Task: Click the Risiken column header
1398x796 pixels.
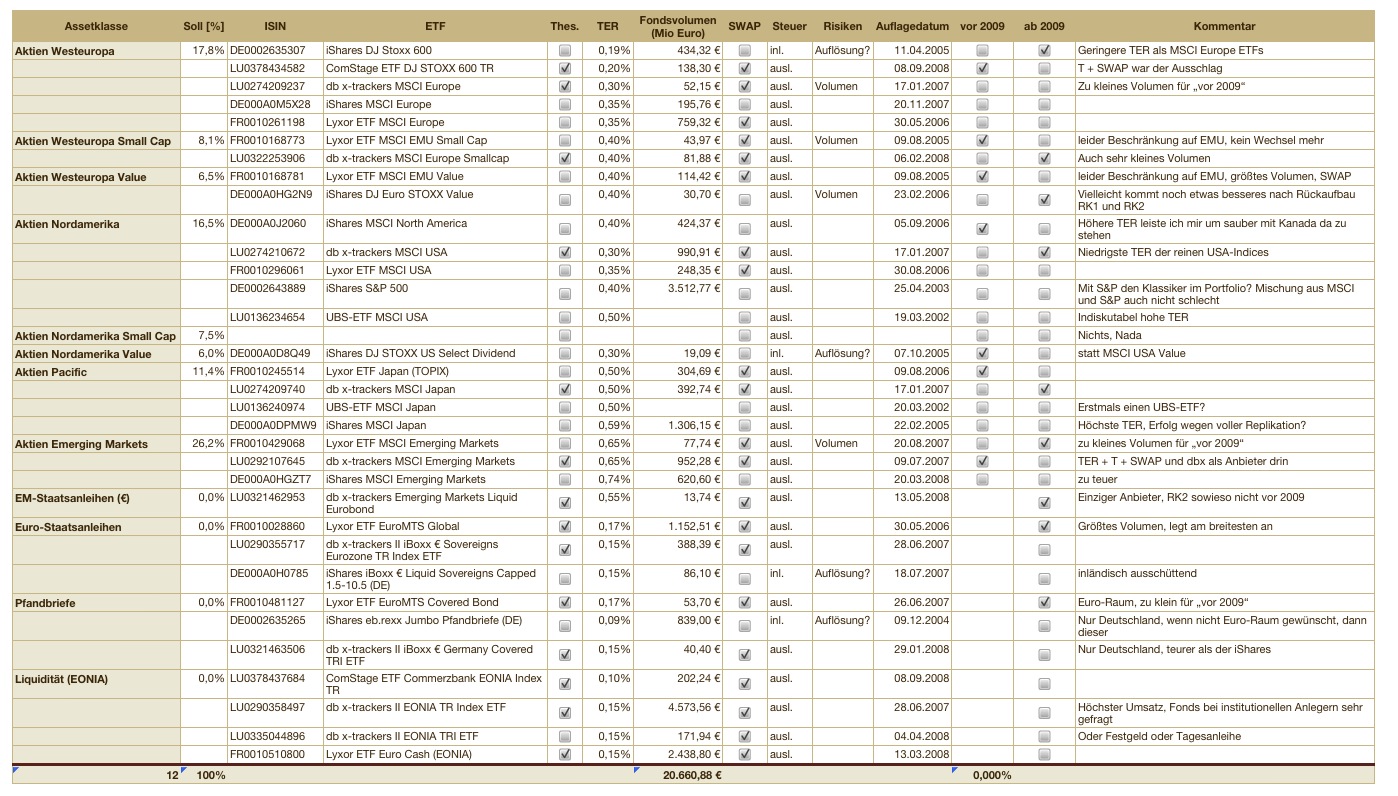Action: point(843,26)
